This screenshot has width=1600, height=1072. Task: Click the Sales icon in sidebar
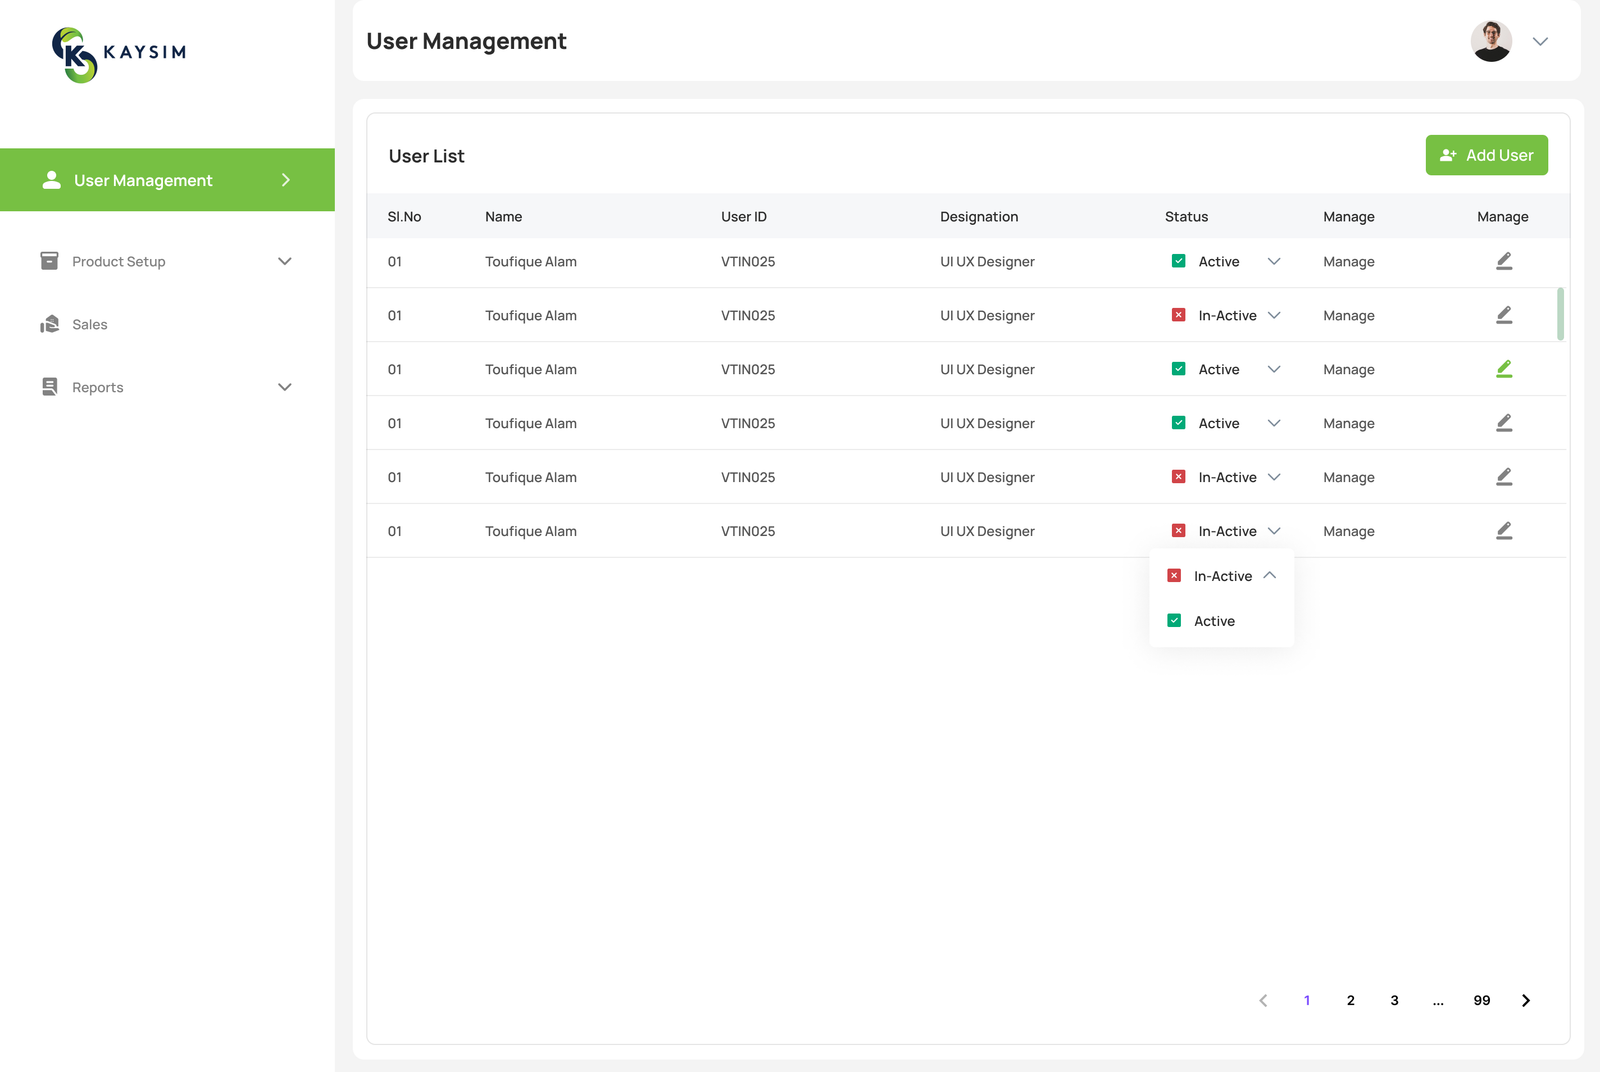click(50, 324)
